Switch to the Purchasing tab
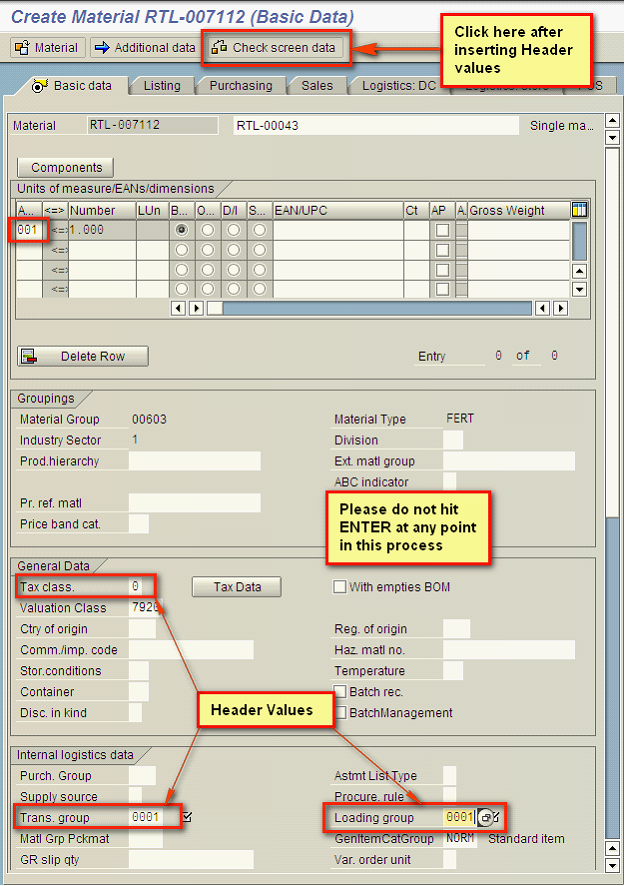Image resolution: width=625 pixels, height=886 pixels. [x=240, y=86]
